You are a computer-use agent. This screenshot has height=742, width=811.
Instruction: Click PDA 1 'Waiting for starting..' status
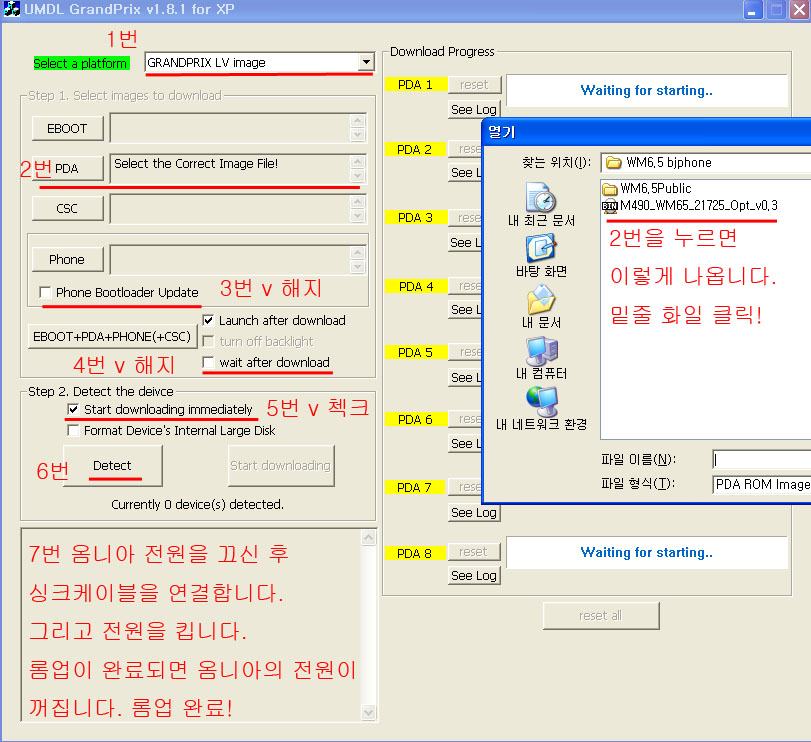(x=647, y=90)
